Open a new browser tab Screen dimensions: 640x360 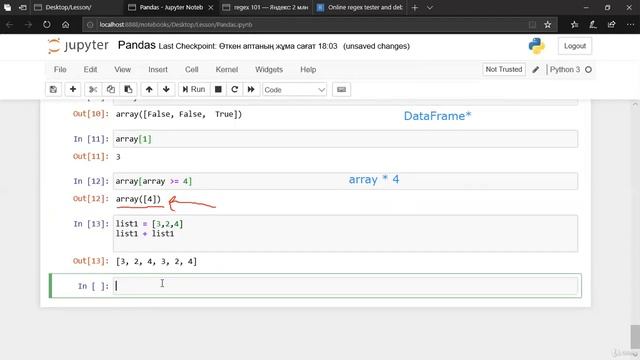[x=415, y=7]
